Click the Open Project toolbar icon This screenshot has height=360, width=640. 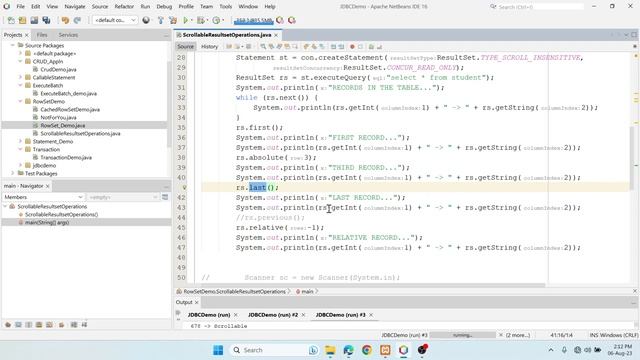(34, 20)
